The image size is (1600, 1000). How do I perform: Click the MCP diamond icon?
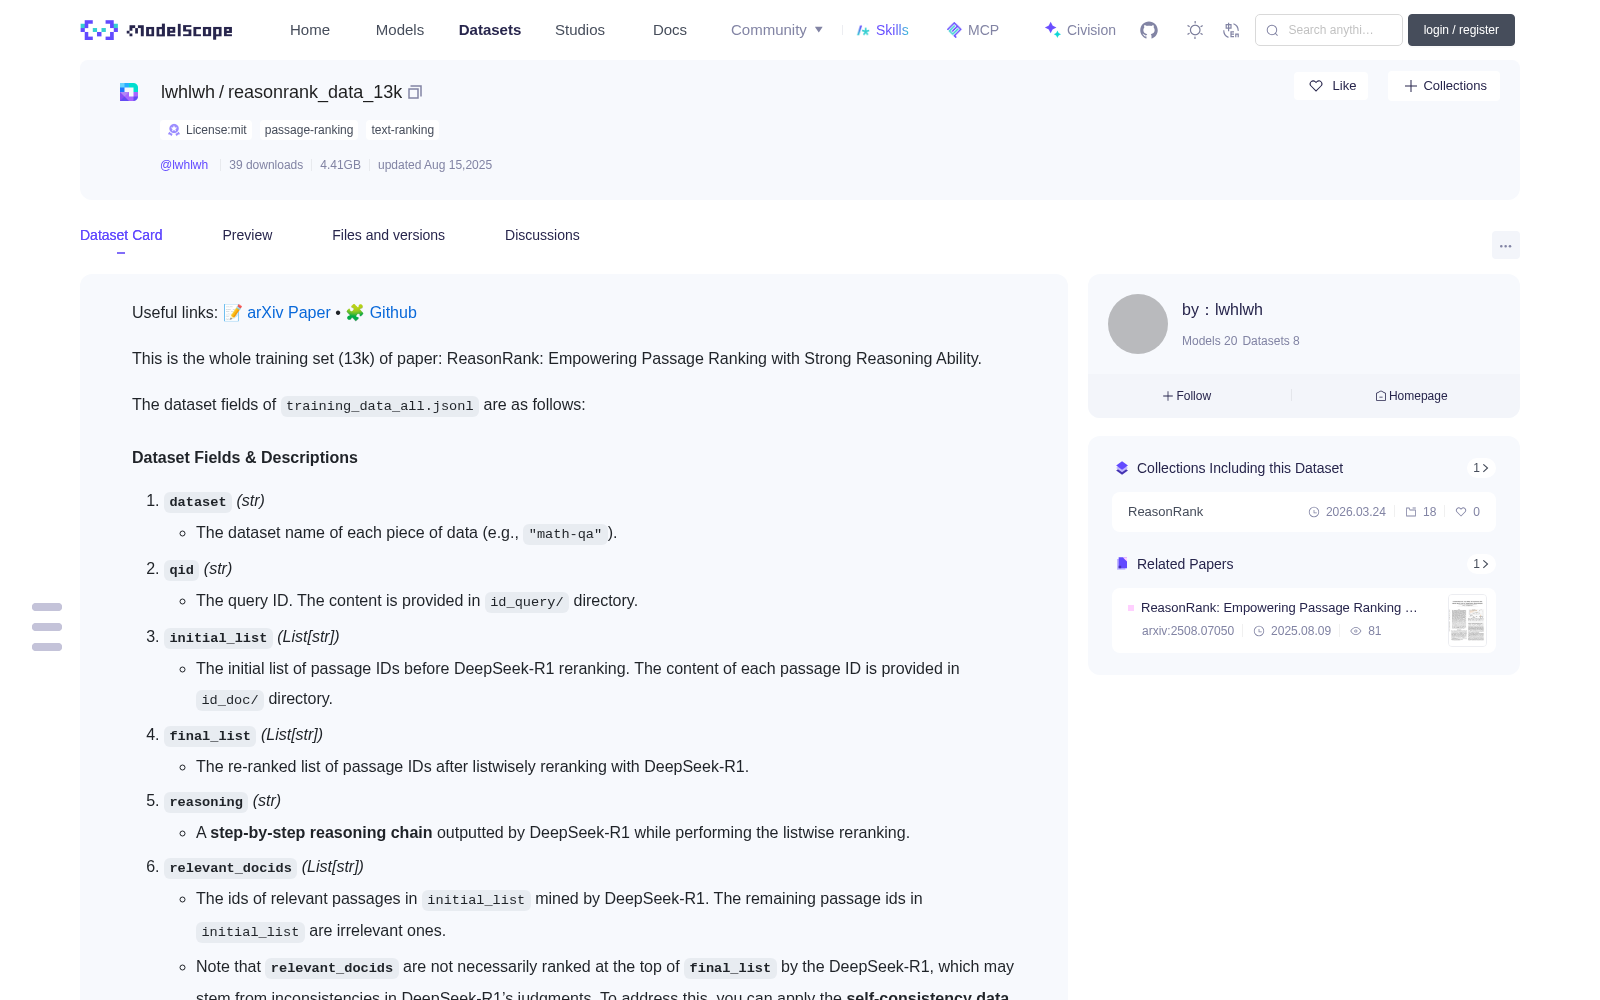[x=954, y=30]
